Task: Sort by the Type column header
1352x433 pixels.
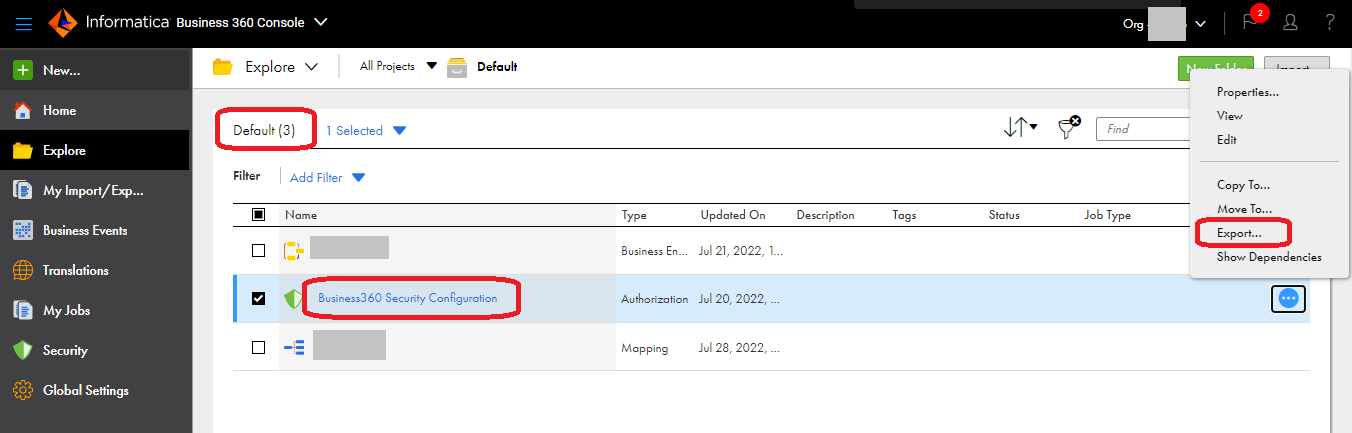Action: [x=634, y=215]
